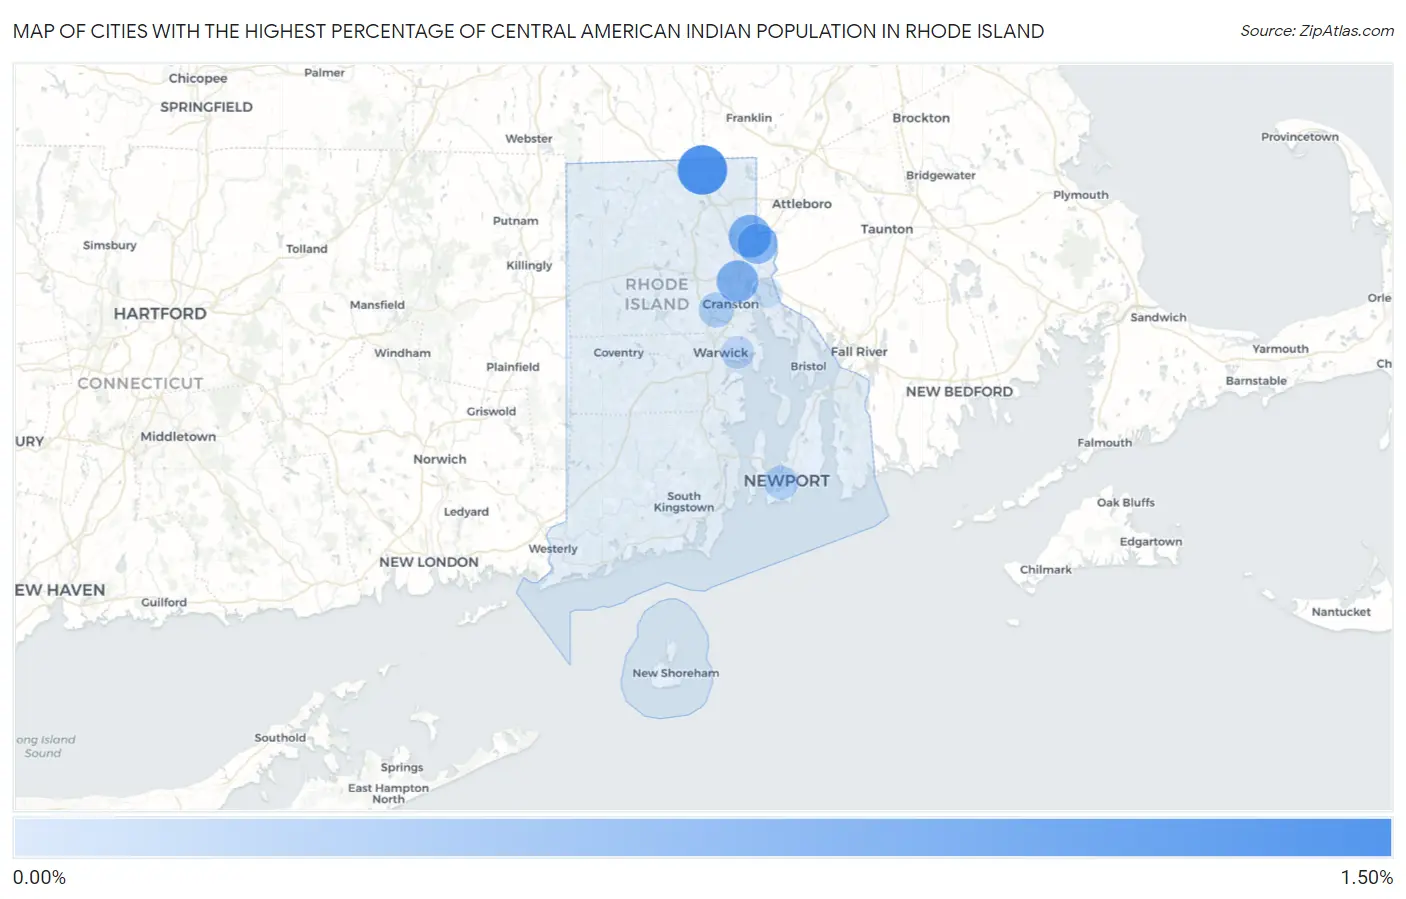
Task: Click the 'Bridgewater' map label
Action: point(941,176)
